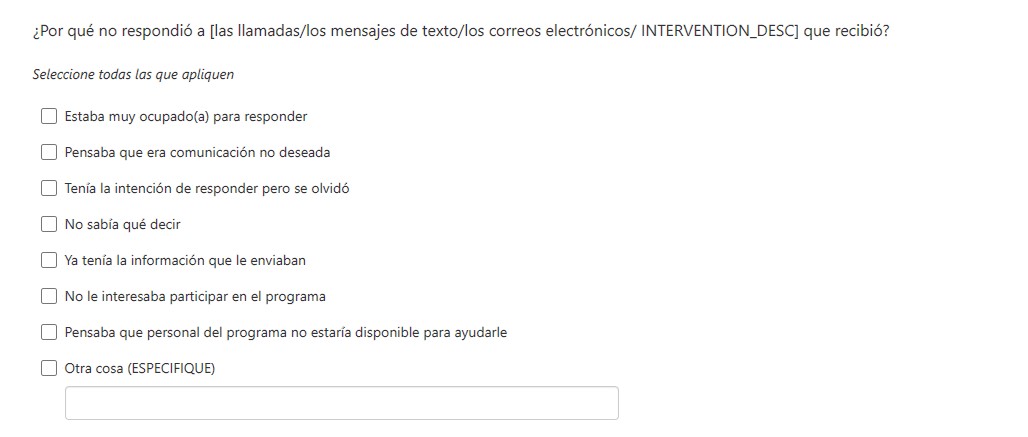Viewport: 1028px width, 437px height.
Task: Enable the 'se olvidó' option checkbox
Action: coord(49,188)
